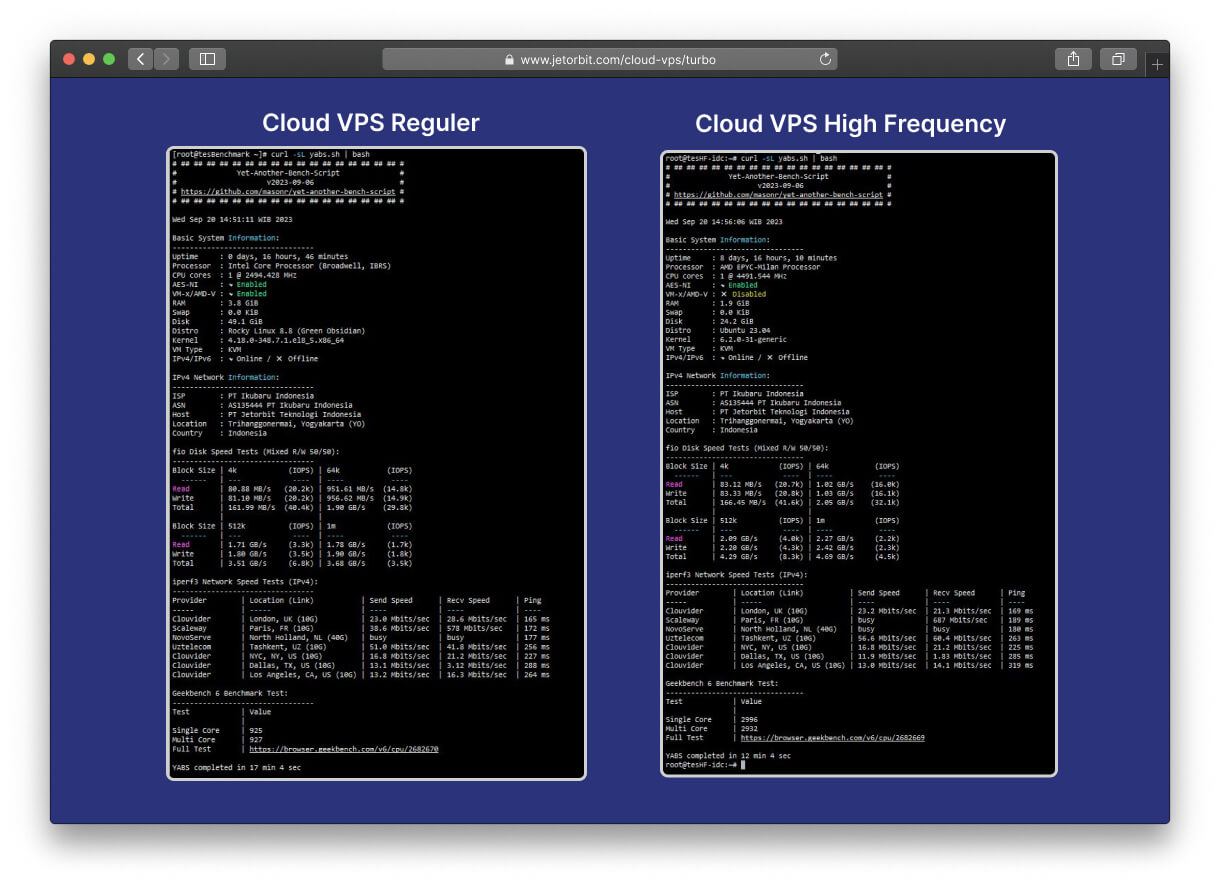This screenshot has width=1220, height=884.
Task: Go forward with the Safari forward arrow
Action: tap(167, 59)
